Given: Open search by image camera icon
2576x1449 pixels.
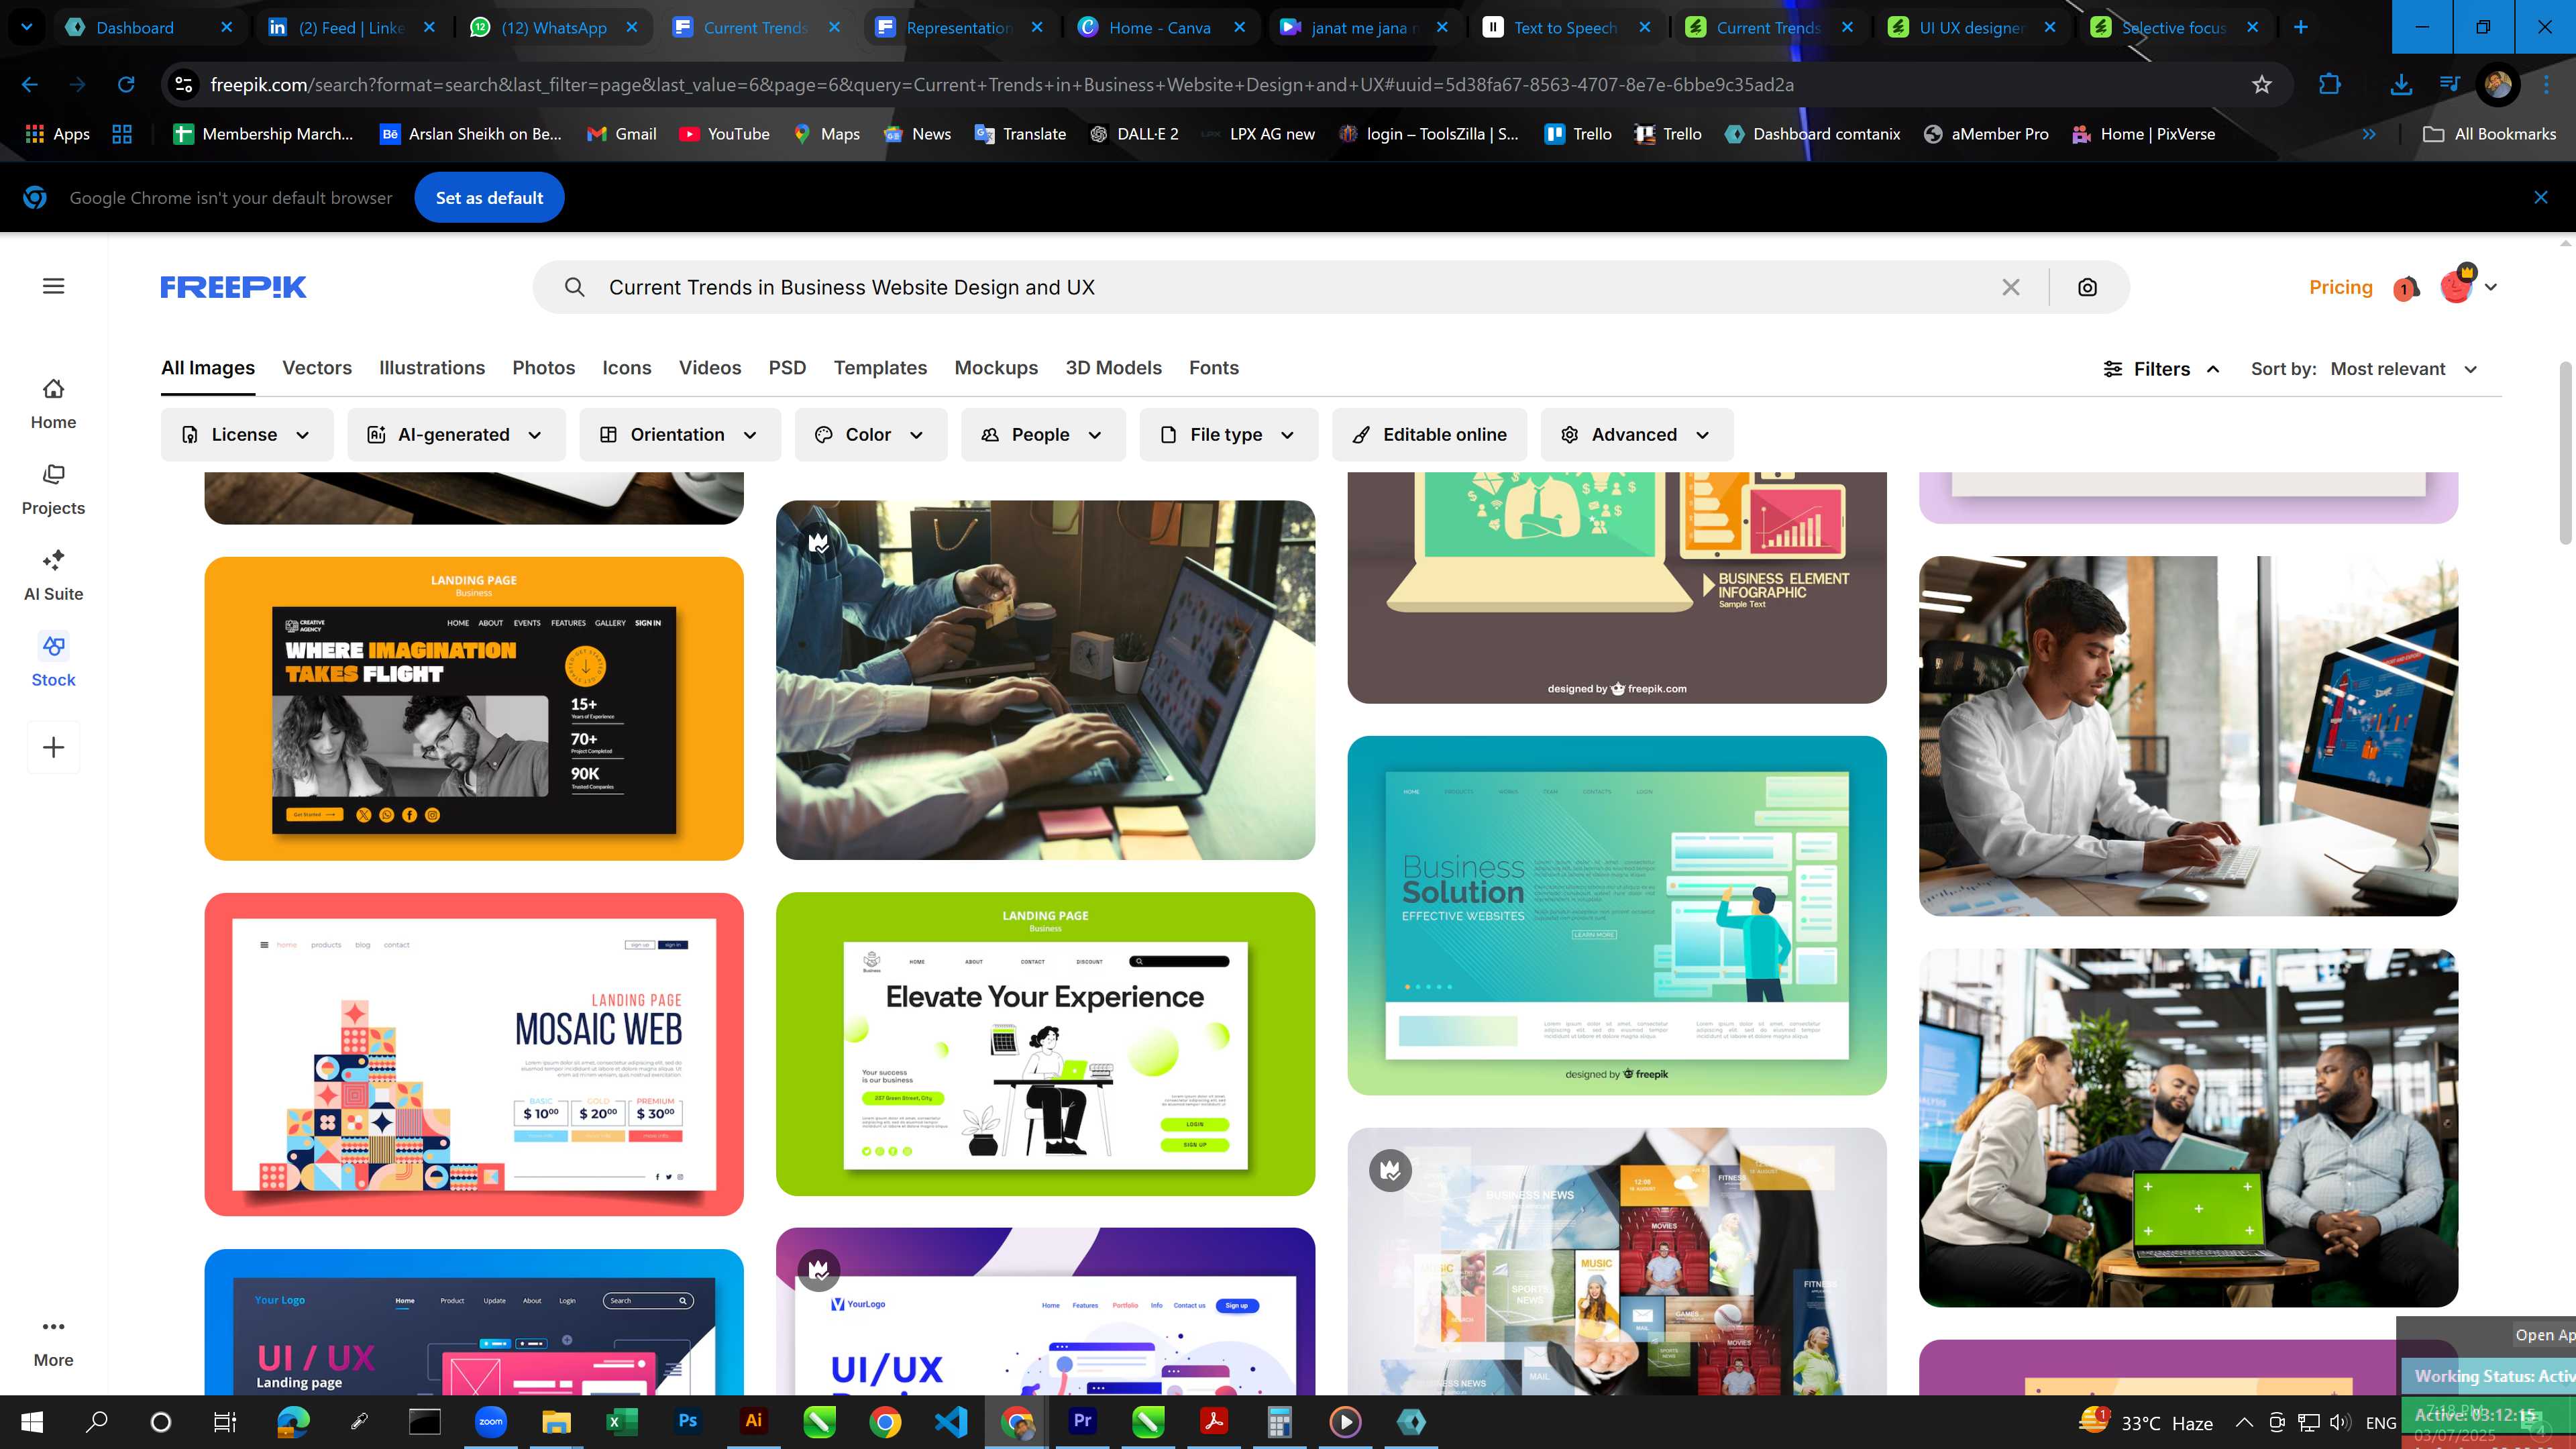Looking at the screenshot, I should (x=2087, y=287).
